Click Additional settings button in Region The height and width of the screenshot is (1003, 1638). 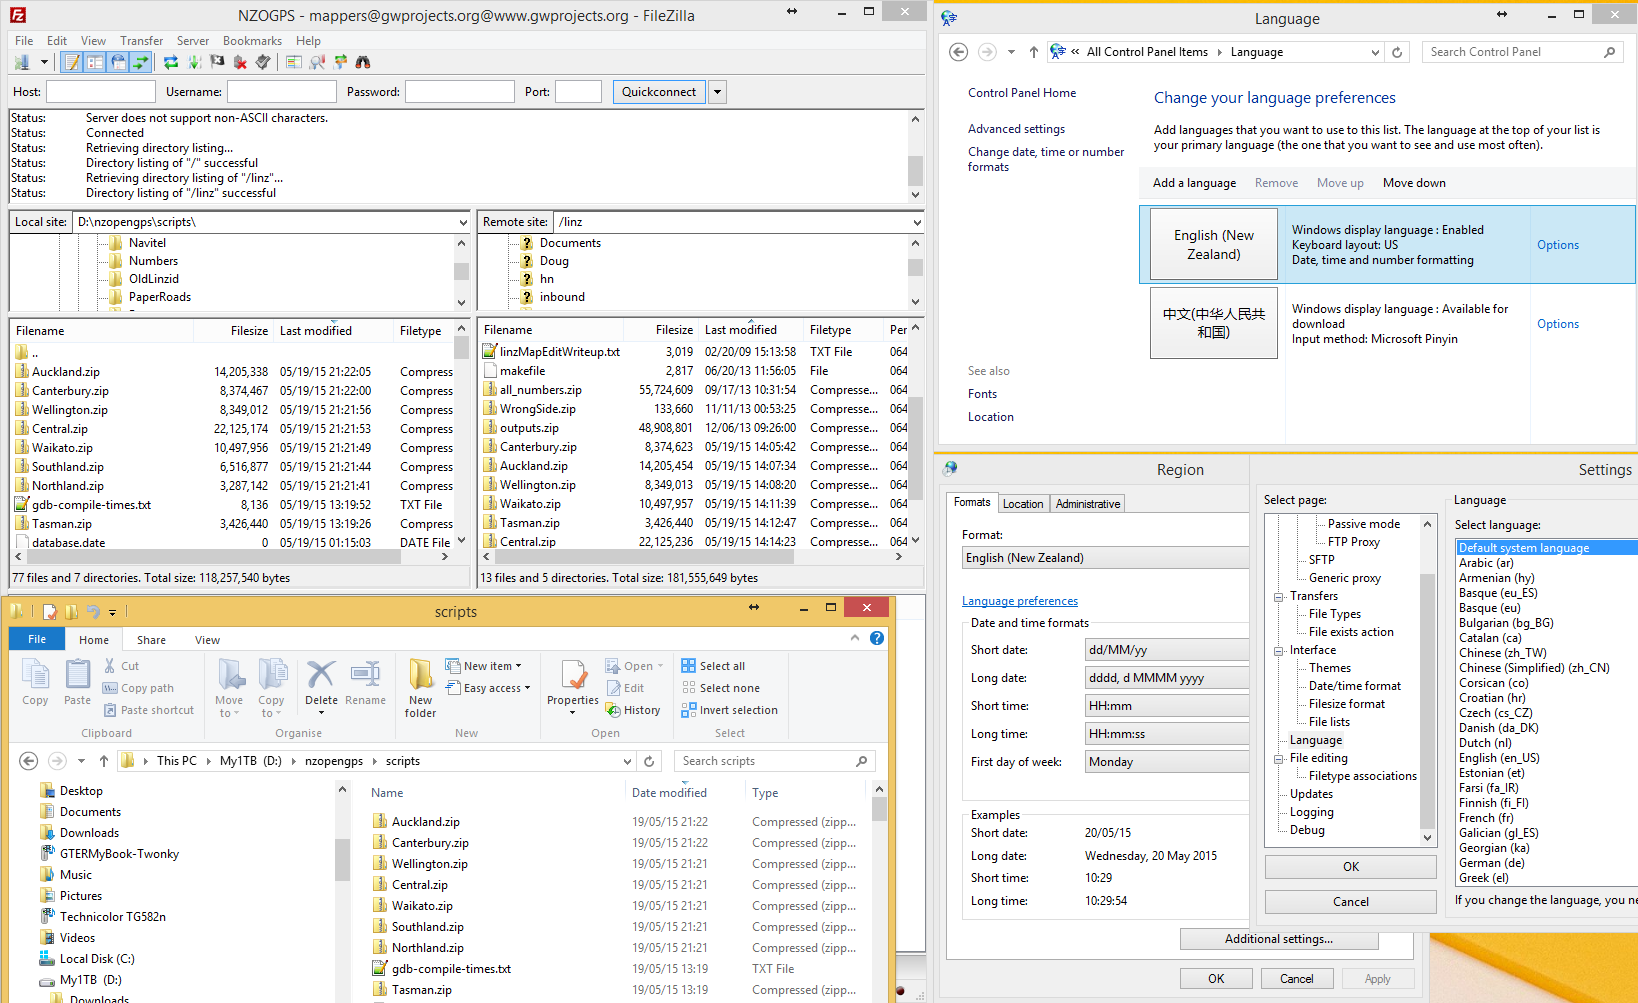pos(1279,939)
